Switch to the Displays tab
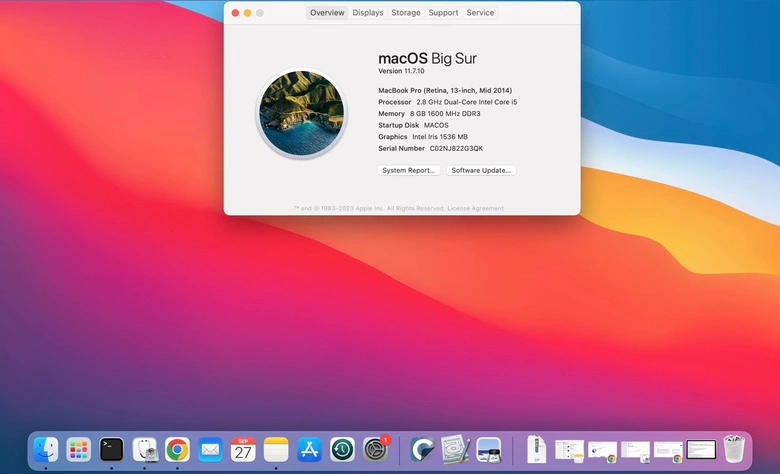The height and width of the screenshot is (474, 780). 368,12
